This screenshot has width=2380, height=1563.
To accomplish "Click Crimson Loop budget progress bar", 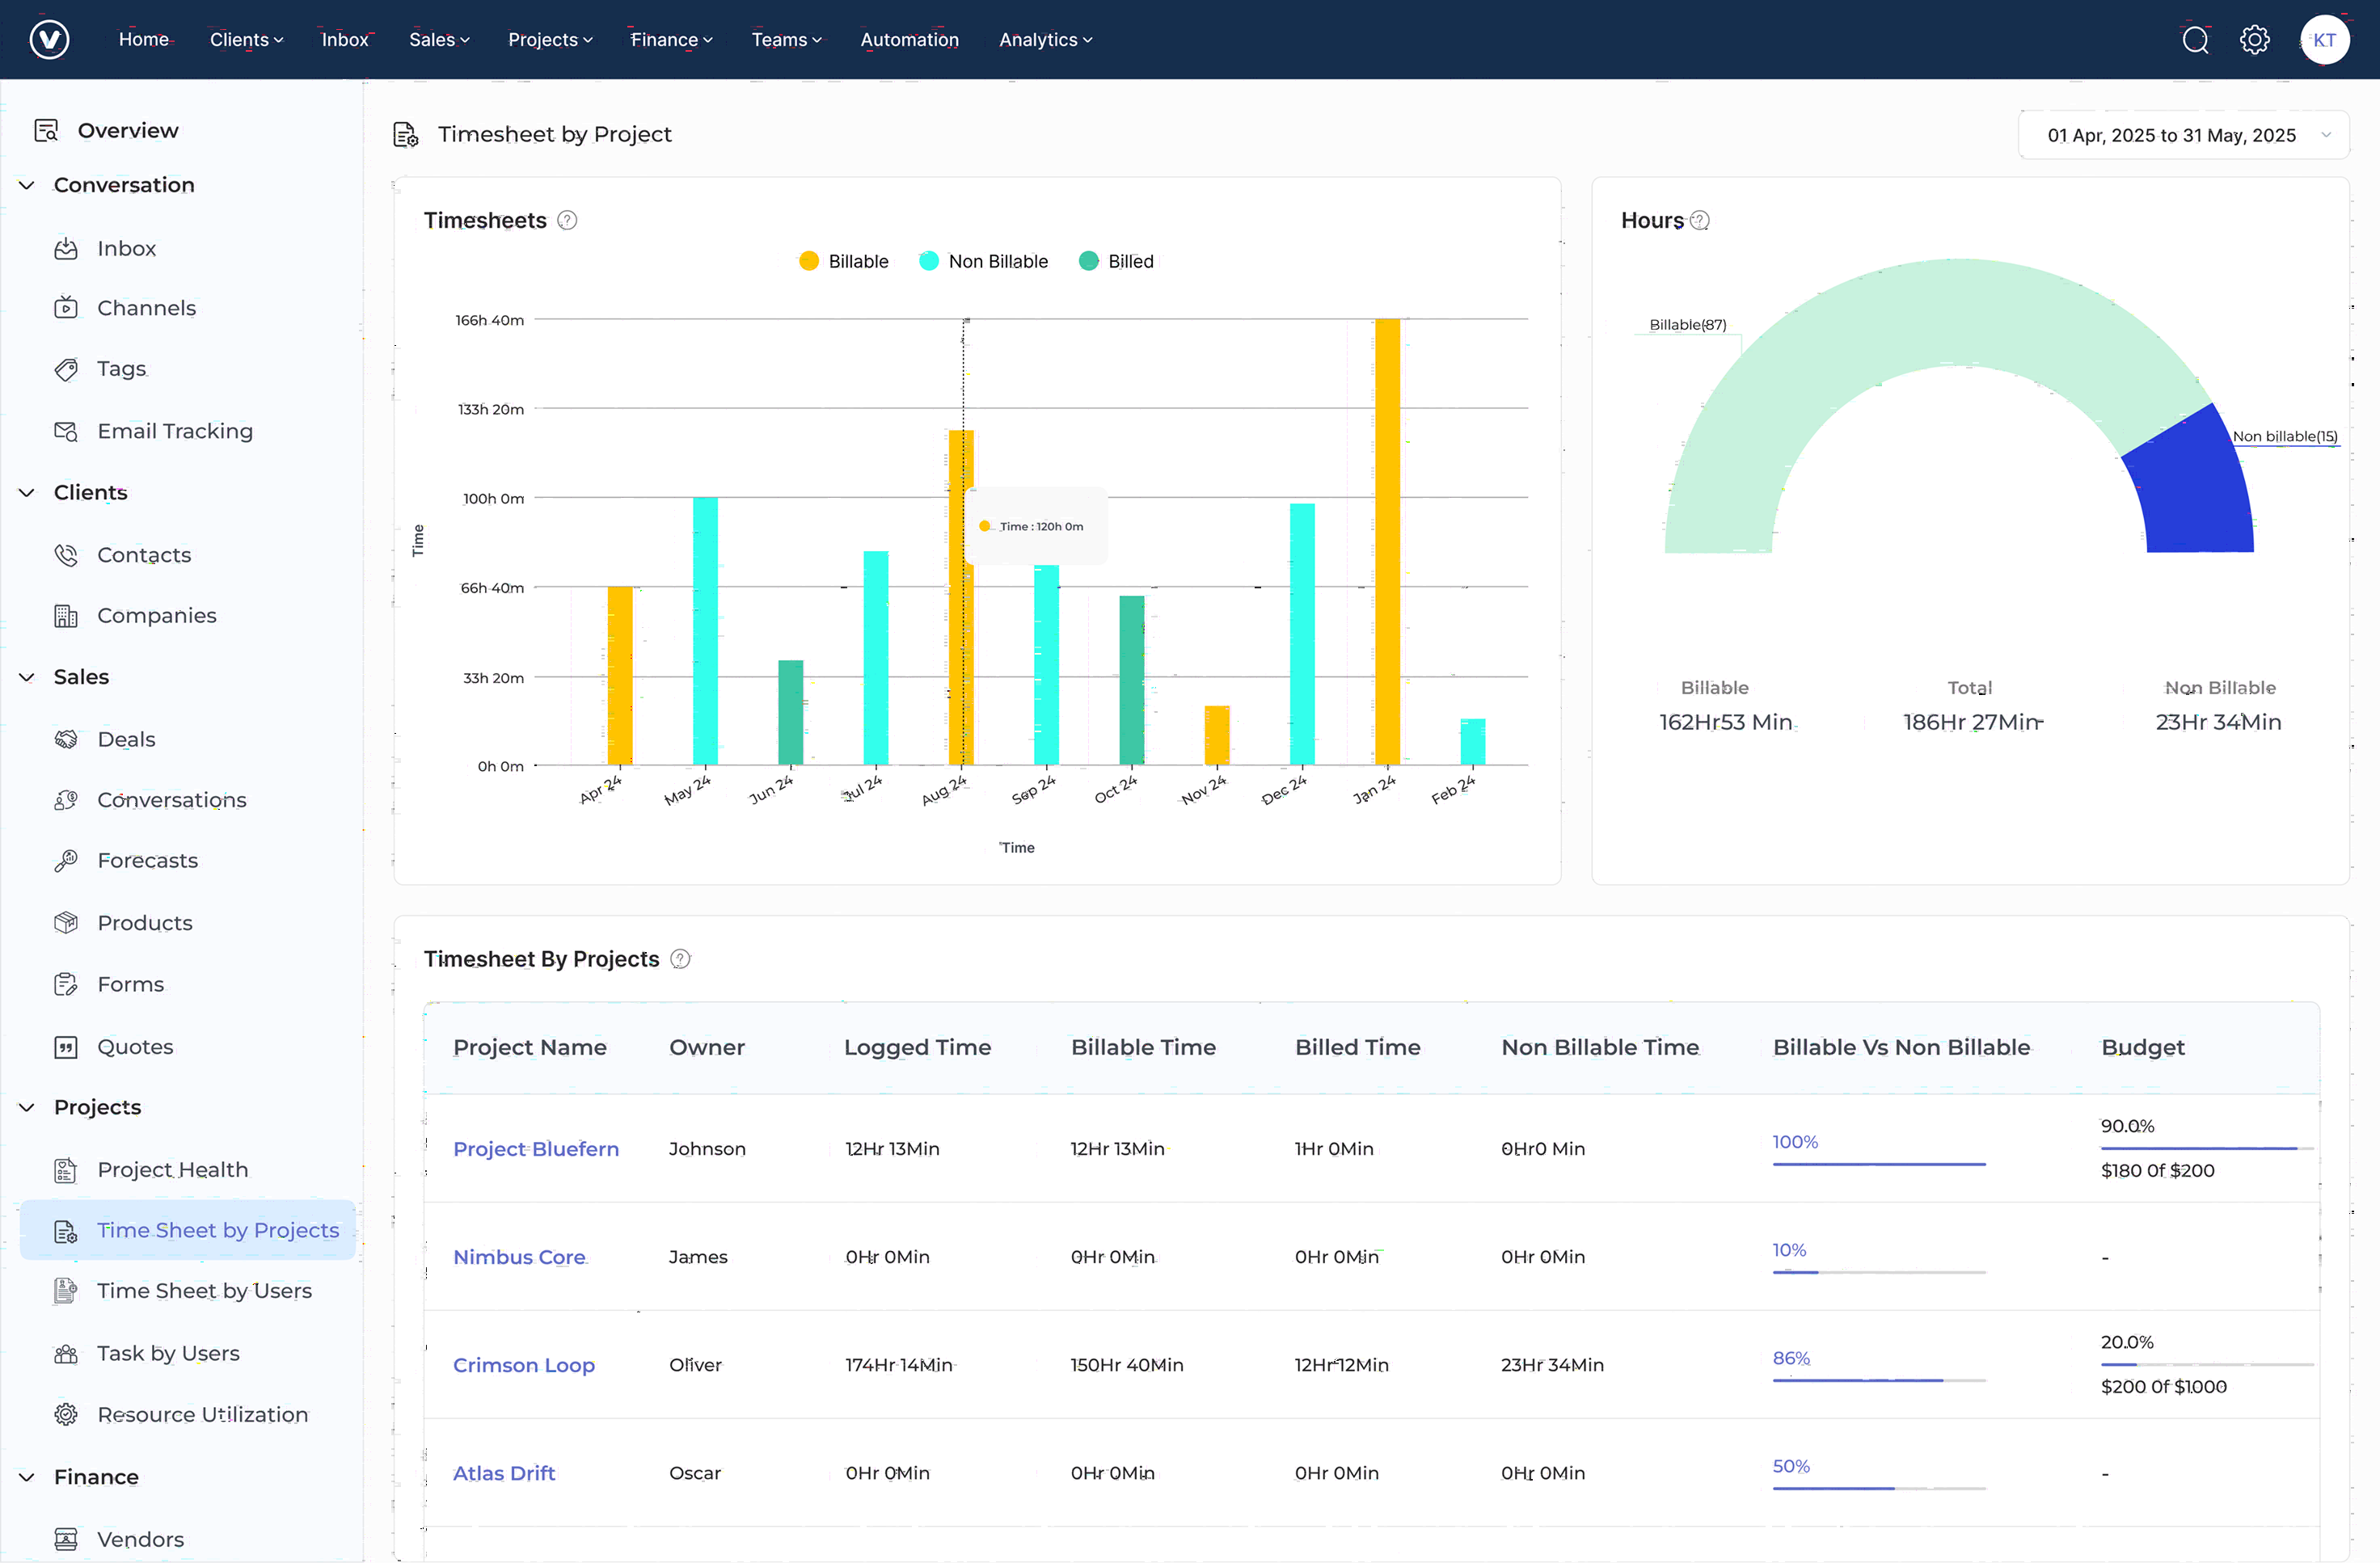I will point(2206,1364).
